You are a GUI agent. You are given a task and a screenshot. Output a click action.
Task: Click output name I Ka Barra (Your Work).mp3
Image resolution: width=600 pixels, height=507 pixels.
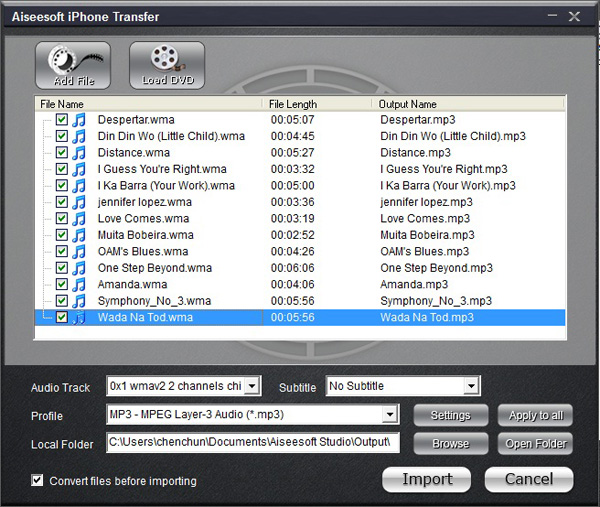[448, 186]
